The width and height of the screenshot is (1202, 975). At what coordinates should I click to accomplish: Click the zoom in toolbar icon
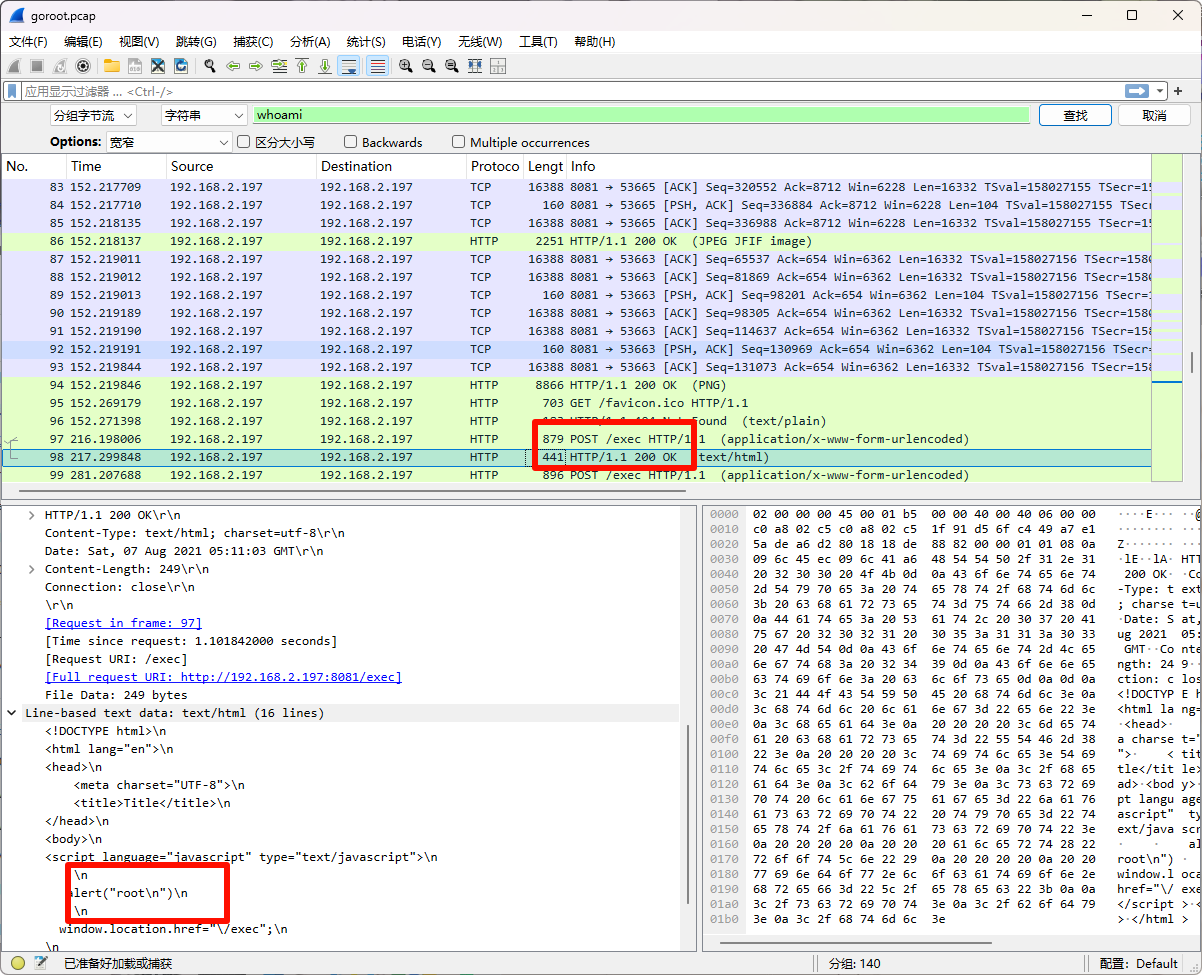405,66
